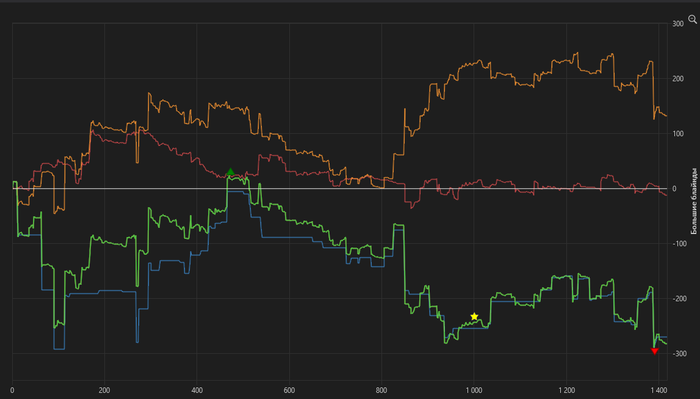Click the 'Большие блайнды' axis title

694,201
